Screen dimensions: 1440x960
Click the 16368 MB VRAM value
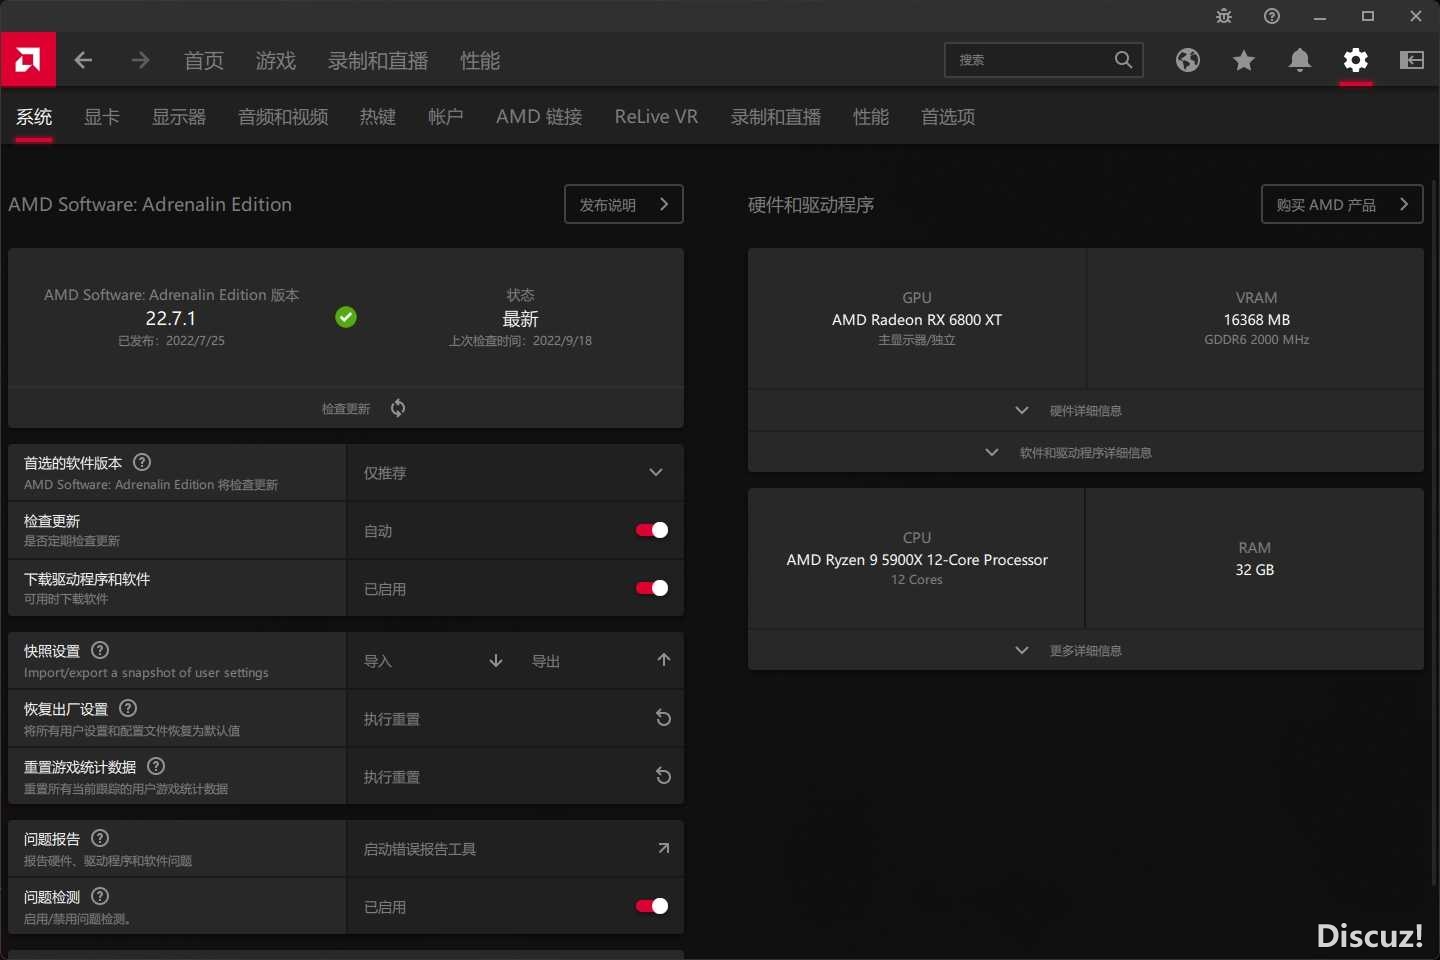1257,320
